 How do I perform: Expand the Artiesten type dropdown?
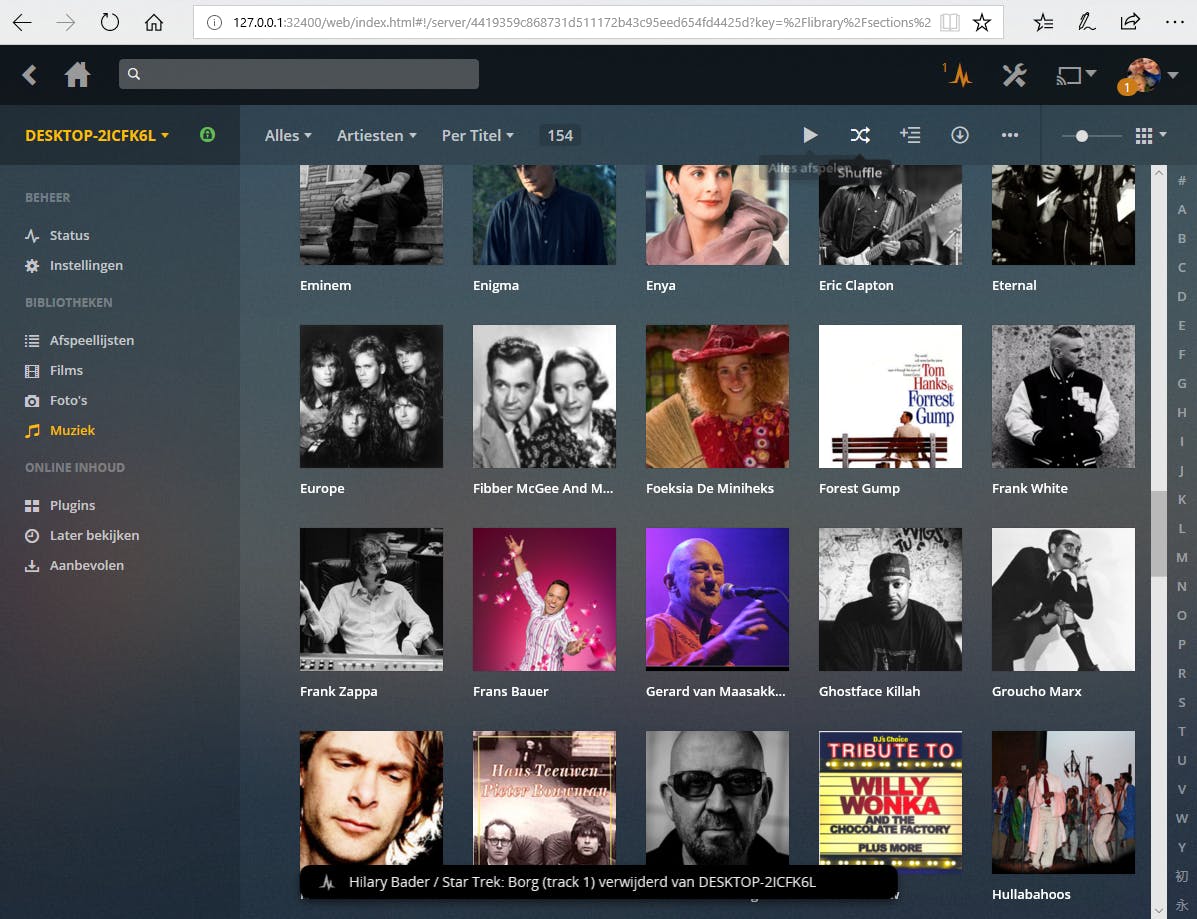(x=377, y=135)
